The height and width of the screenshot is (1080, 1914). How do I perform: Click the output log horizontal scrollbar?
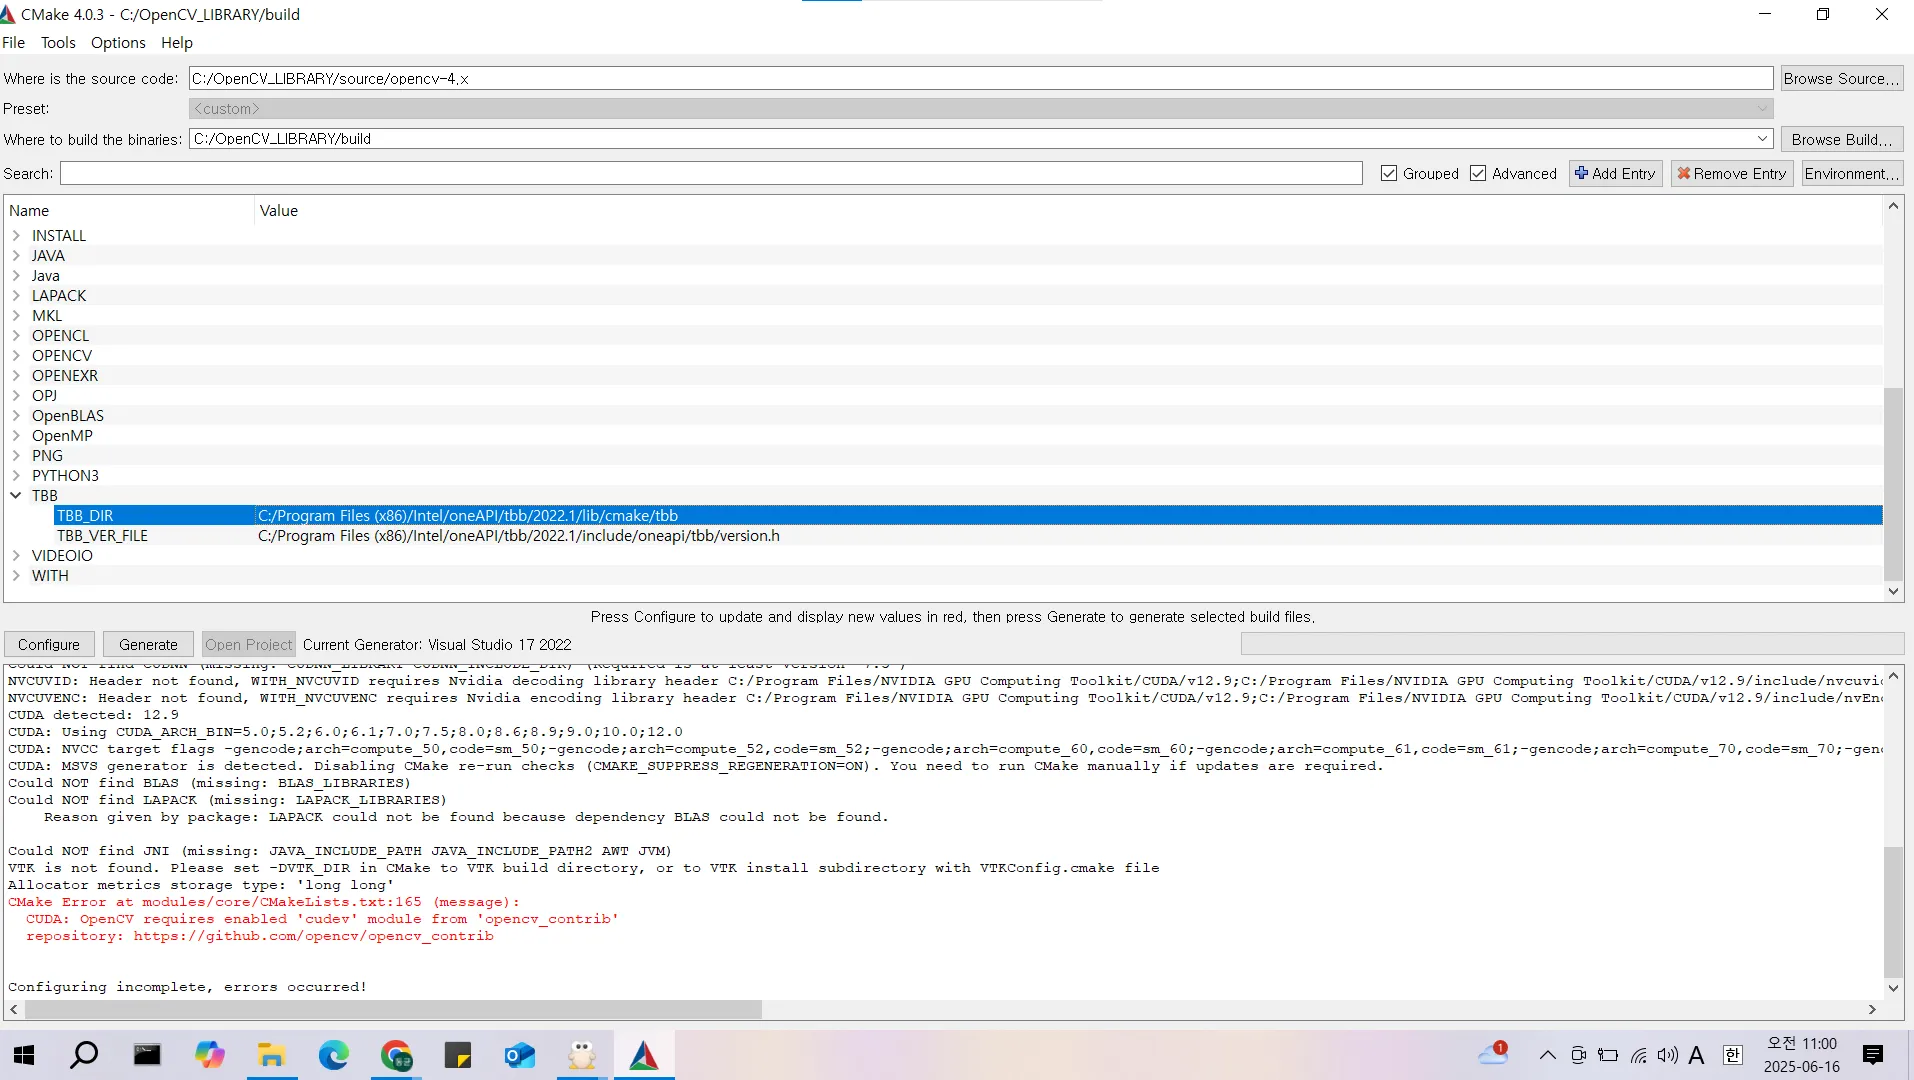coord(393,1009)
